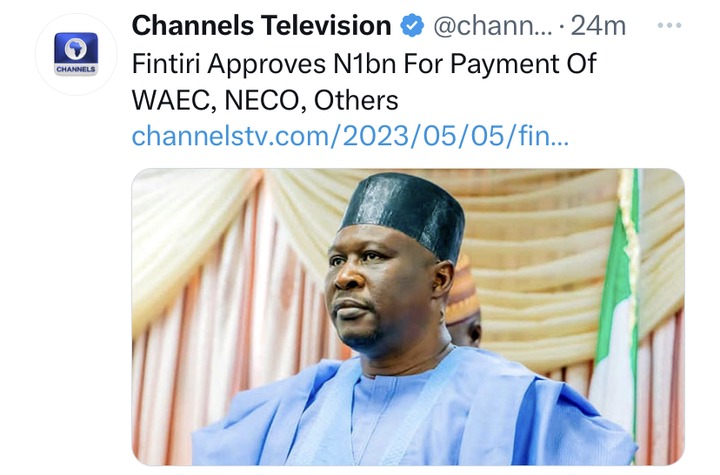Follow the channelstv.com/2023/05/05 article link
Image resolution: width=720 pixels, height=475 pixels.
pyautogui.click(x=350, y=136)
